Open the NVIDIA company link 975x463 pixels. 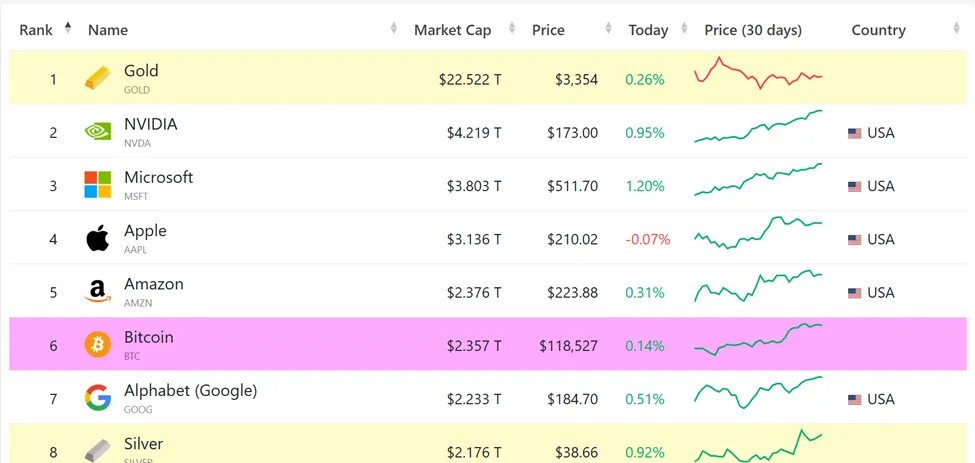[150, 125]
